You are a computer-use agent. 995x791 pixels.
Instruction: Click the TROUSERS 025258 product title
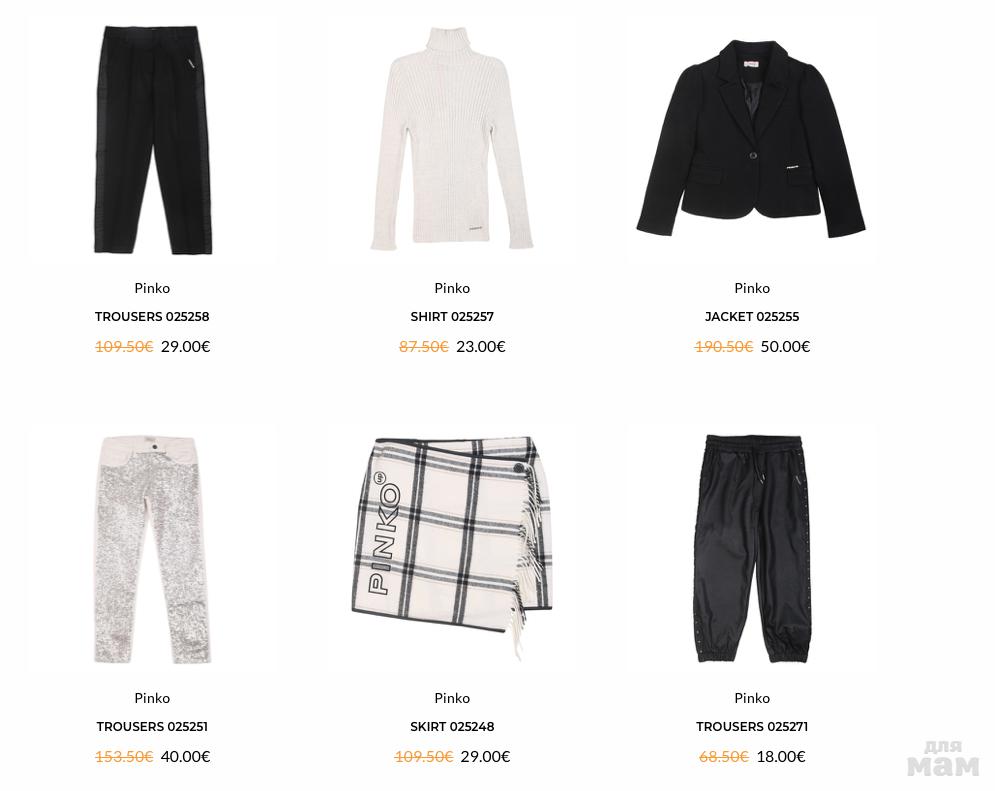(x=152, y=317)
